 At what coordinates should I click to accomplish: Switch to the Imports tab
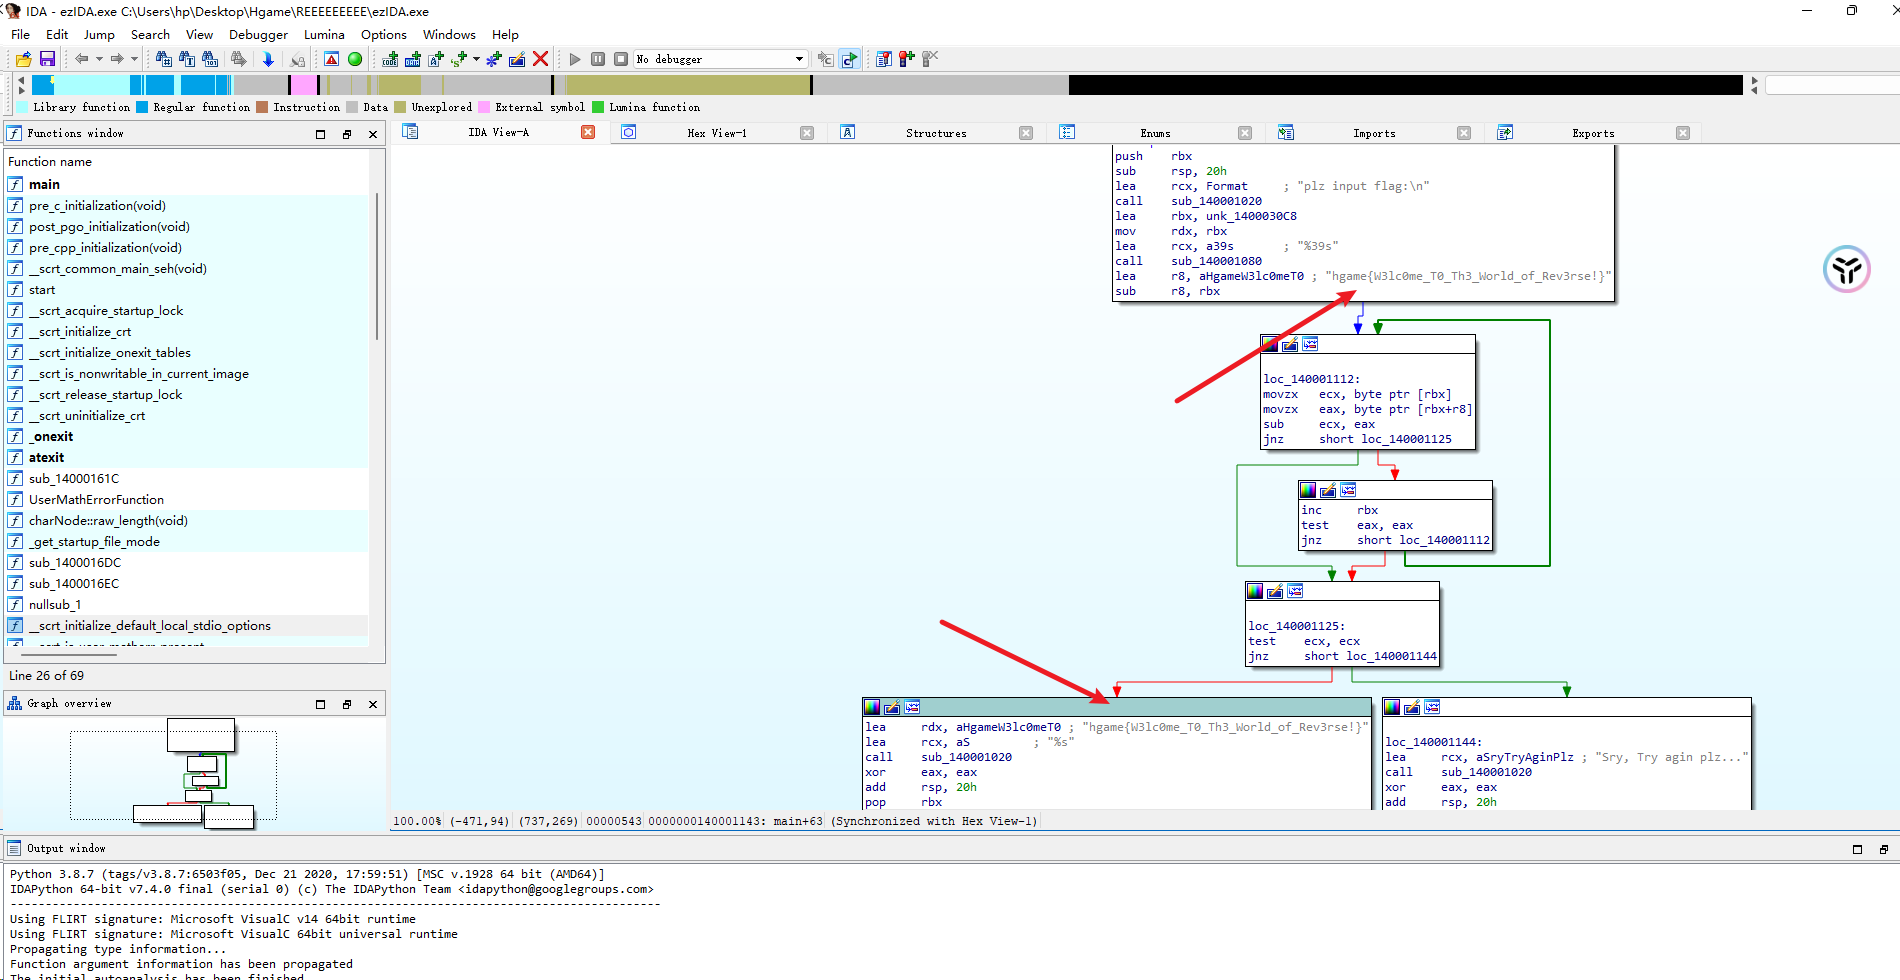click(x=1374, y=133)
